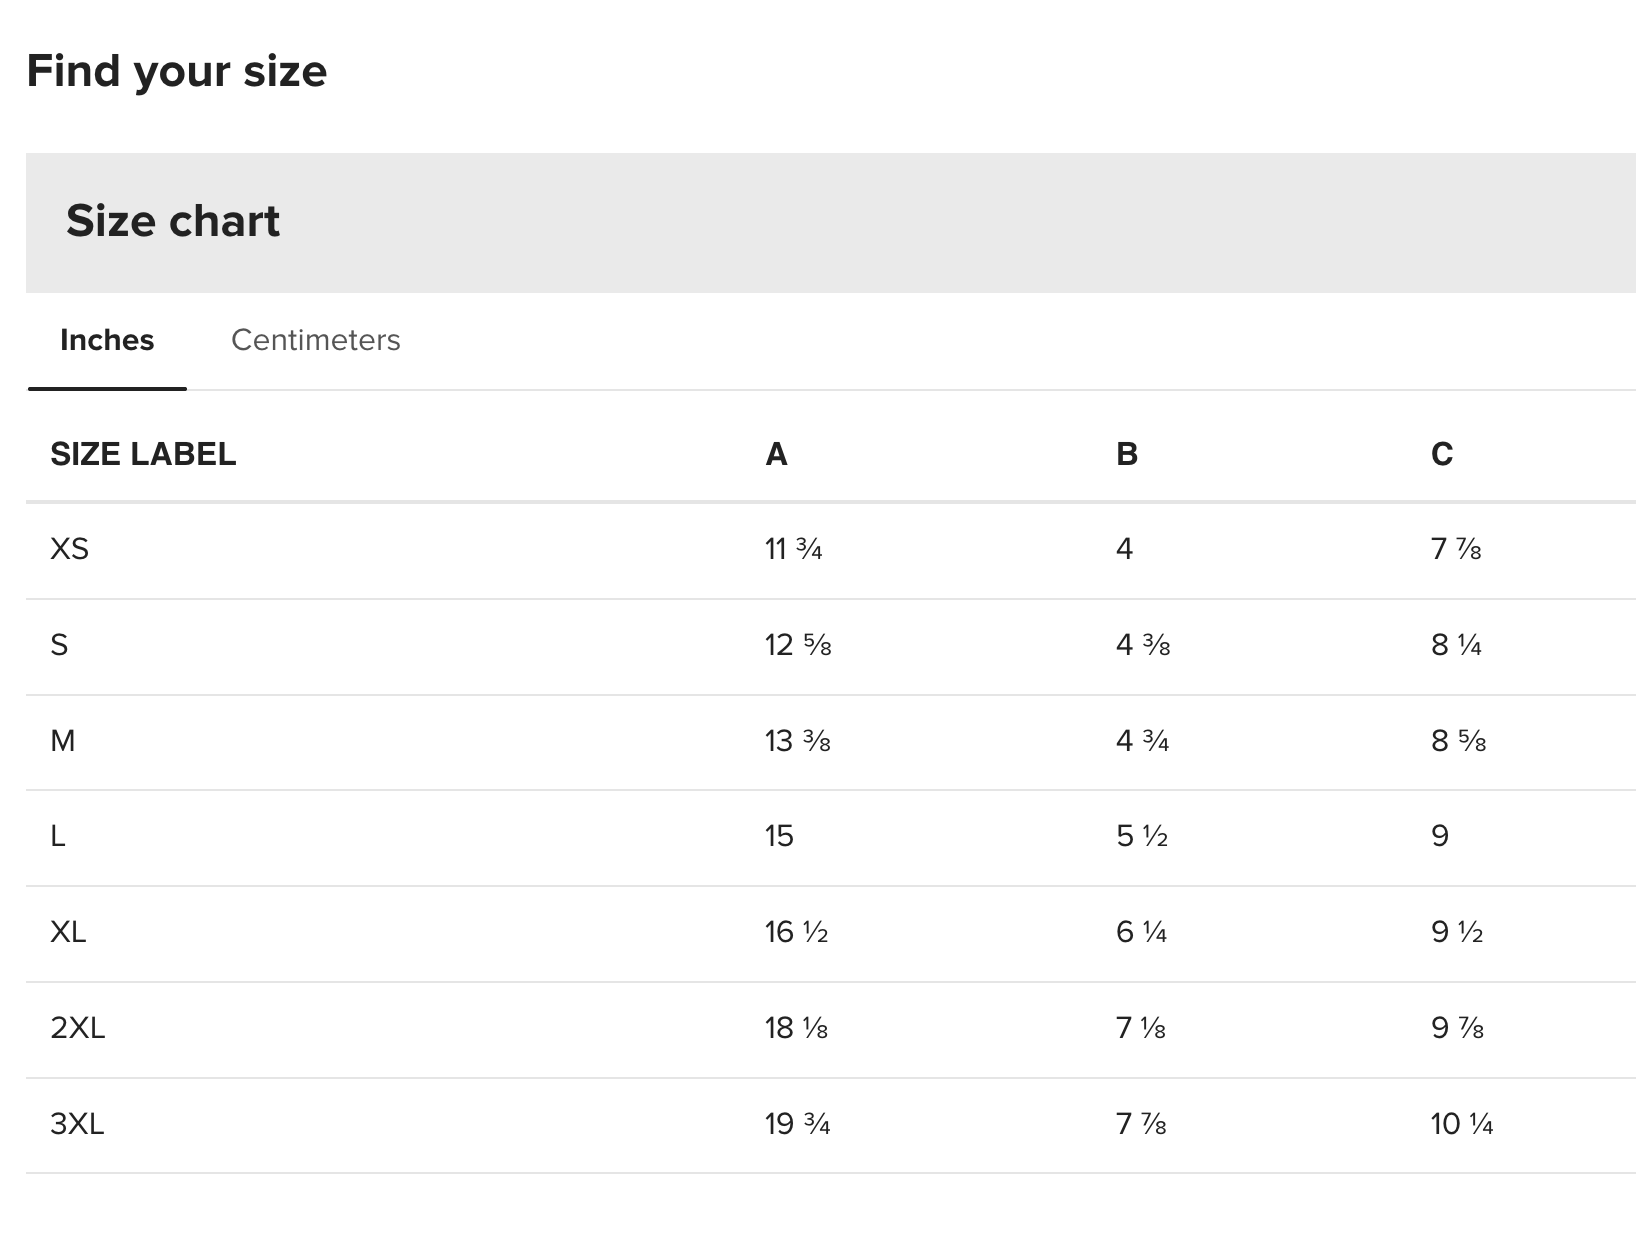Click the 18 ⅛ measurement for 2XL
The height and width of the screenshot is (1242, 1636).
point(797,1028)
